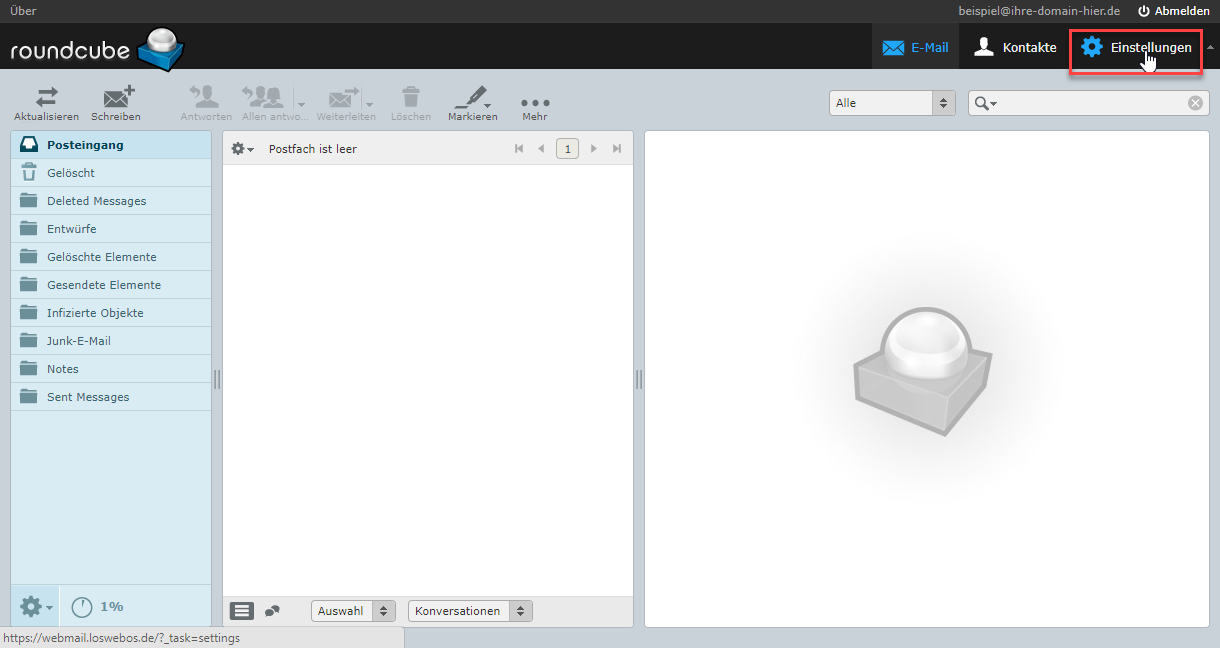Compose new mail with Schreiben icon

click(116, 98)
